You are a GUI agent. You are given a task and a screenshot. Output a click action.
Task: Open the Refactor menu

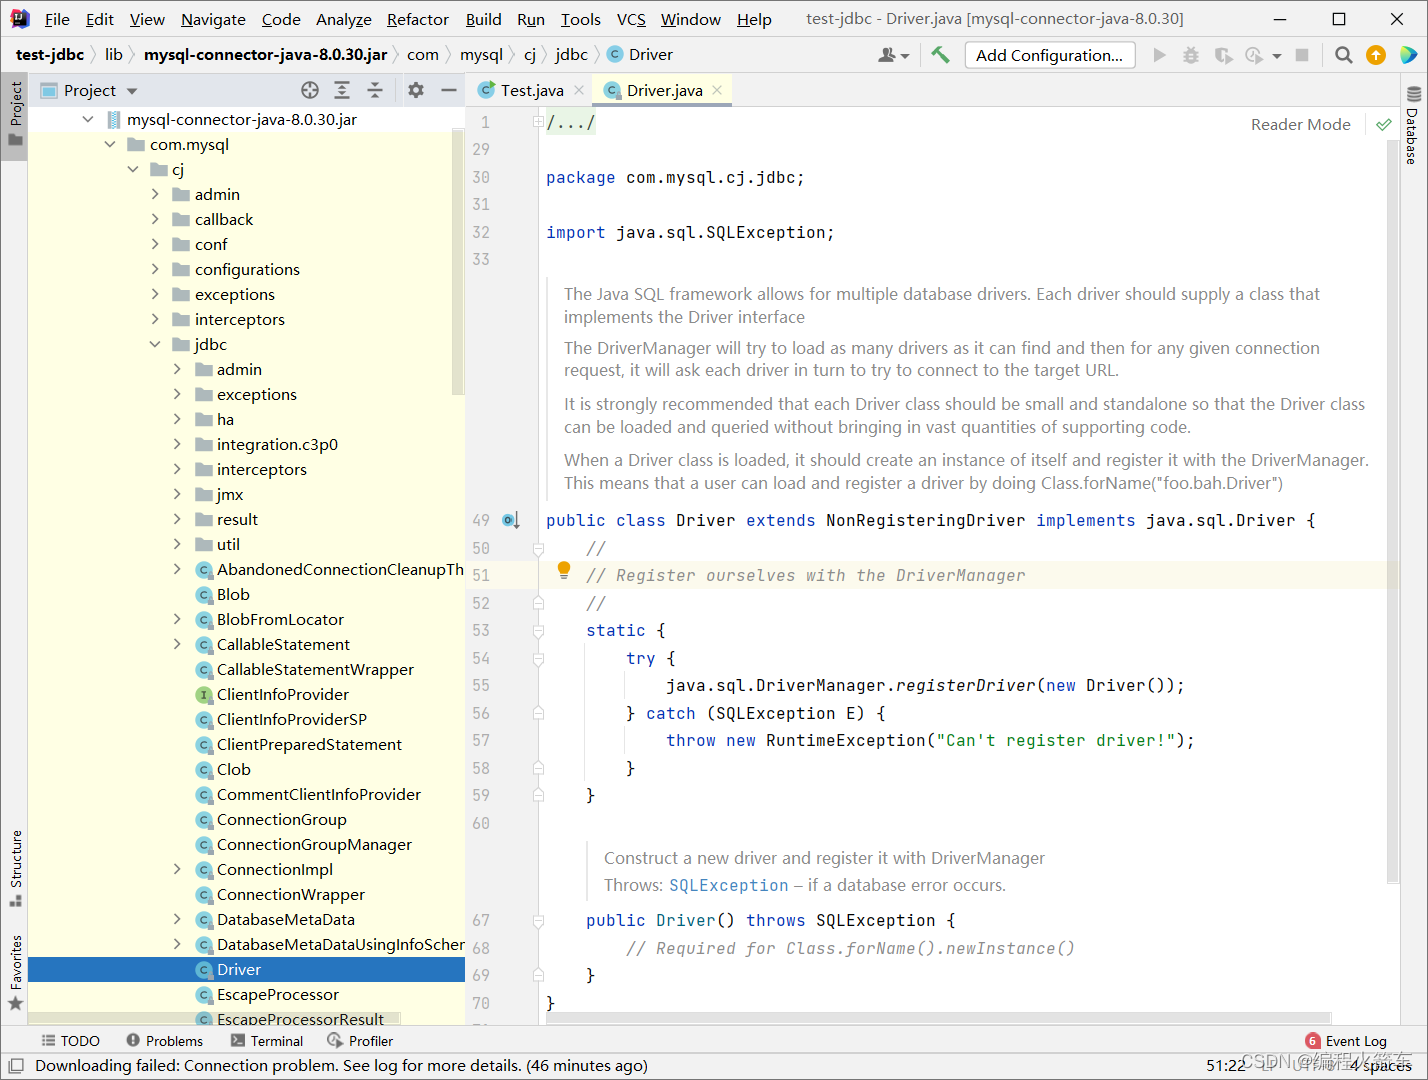418,19
